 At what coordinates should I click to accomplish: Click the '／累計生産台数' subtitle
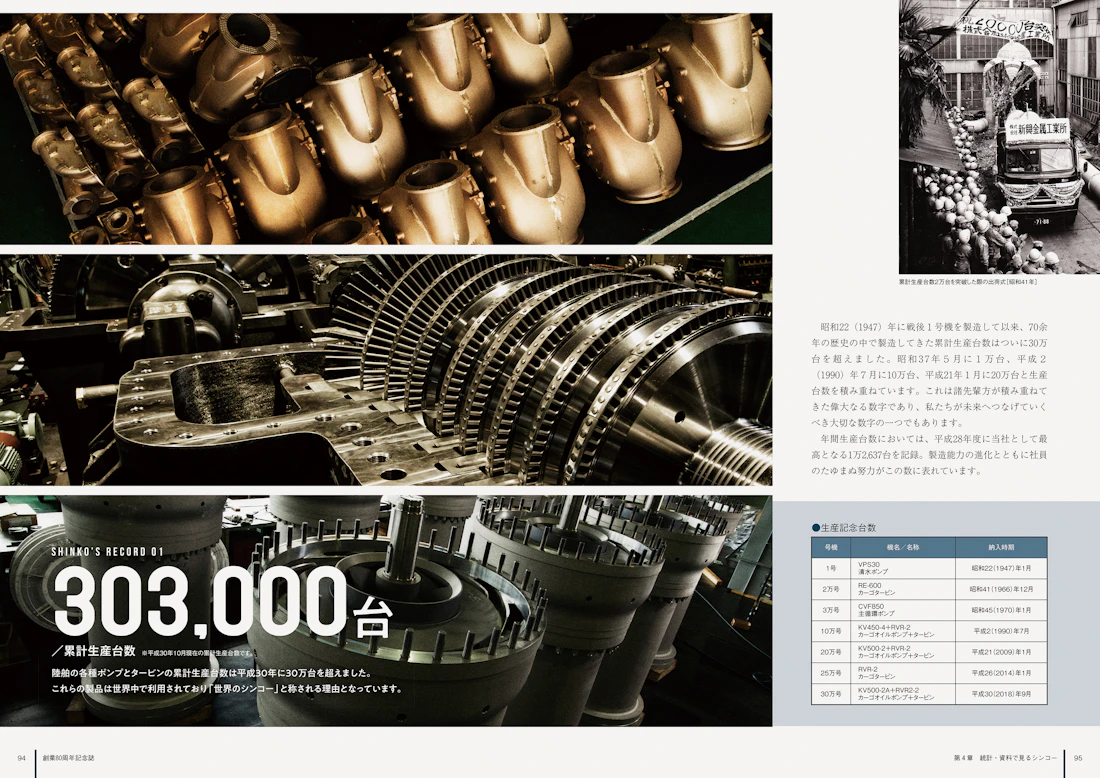click(93, 652)
